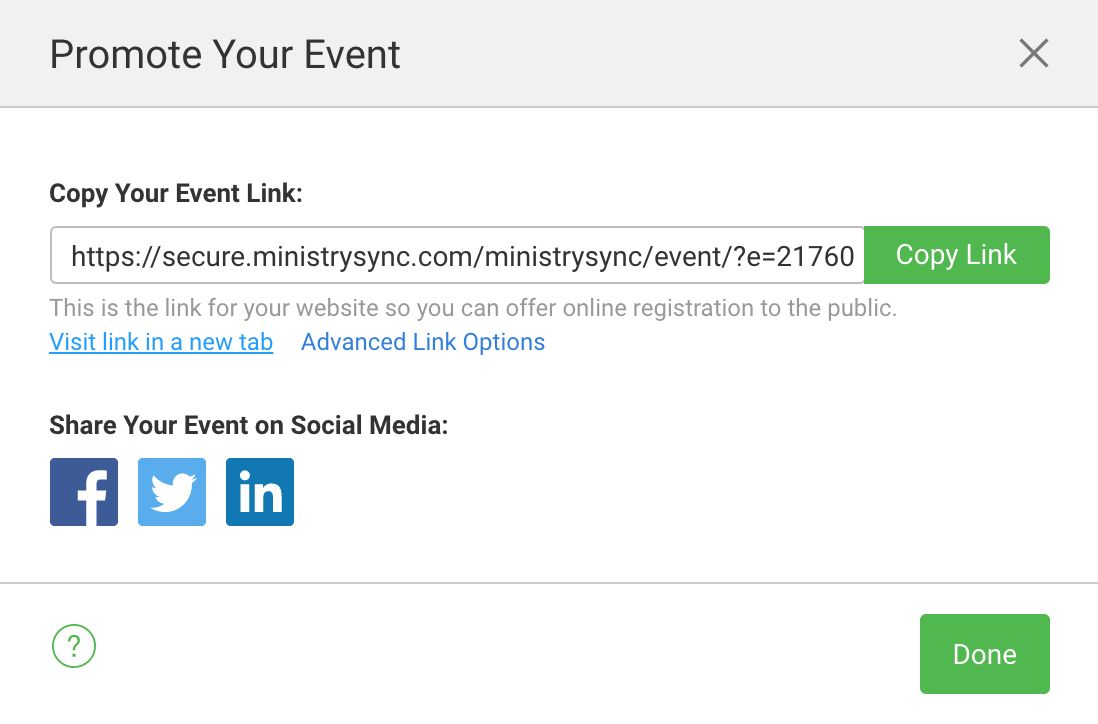Image resolution: width=1098 pixels, height=724 pixels.
Task: Show the advanced link options
Action: coord(423,342)
